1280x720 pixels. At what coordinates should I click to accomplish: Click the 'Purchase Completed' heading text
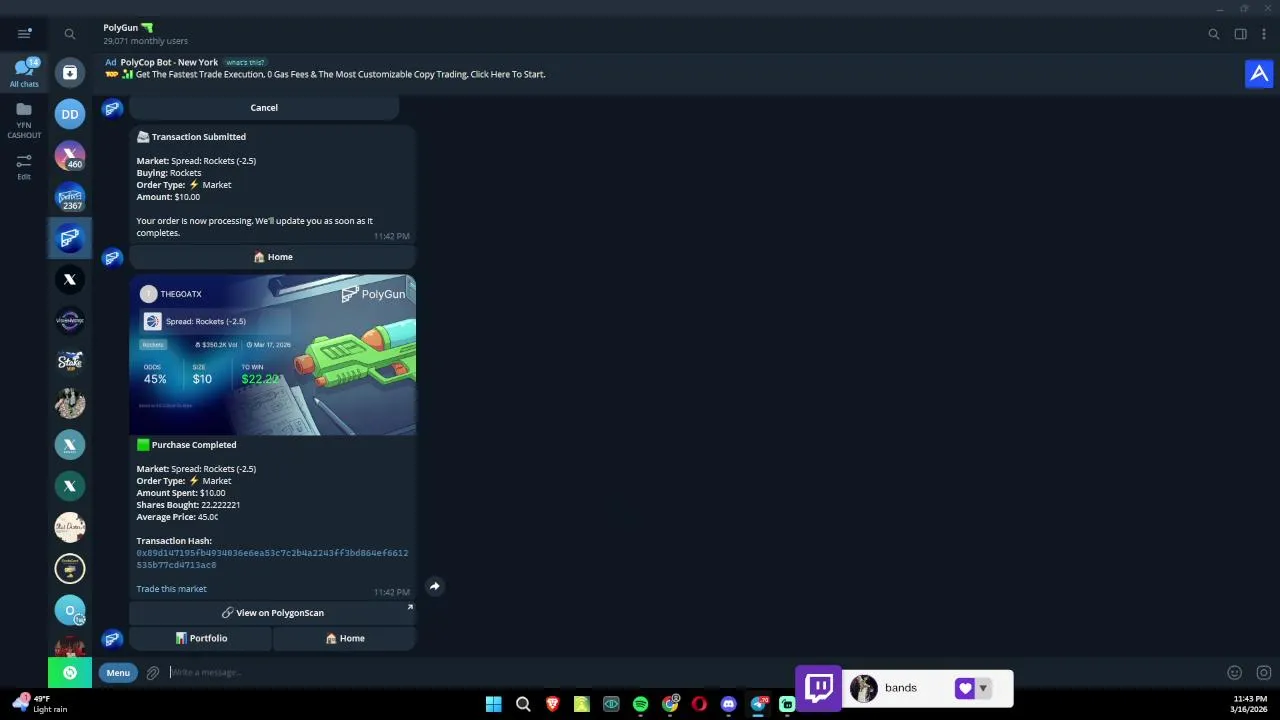point(194,445)
